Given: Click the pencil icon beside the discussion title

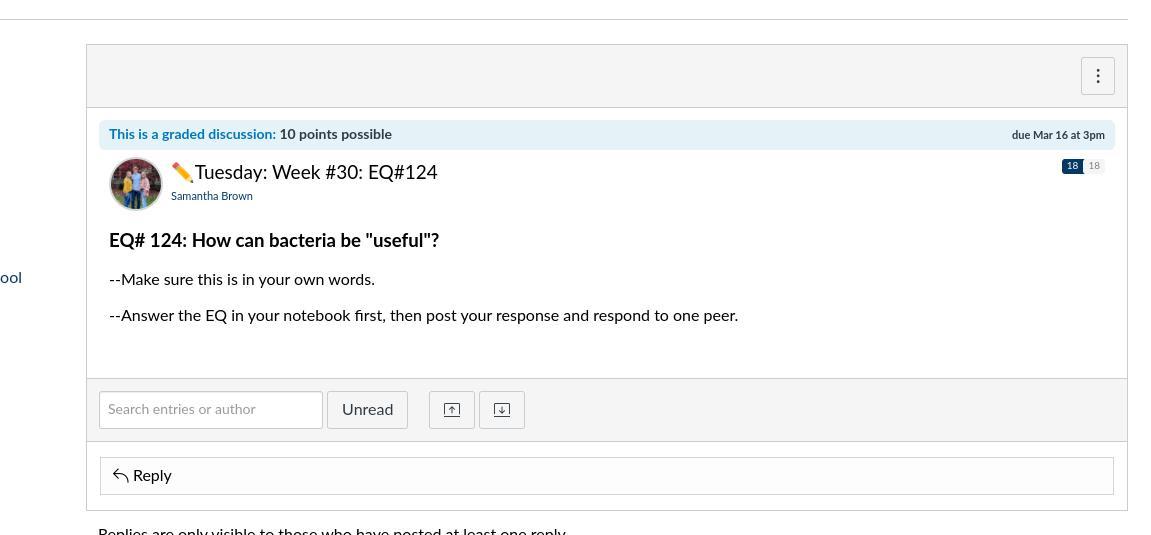Looking at the screenshot, I should 182,172.
